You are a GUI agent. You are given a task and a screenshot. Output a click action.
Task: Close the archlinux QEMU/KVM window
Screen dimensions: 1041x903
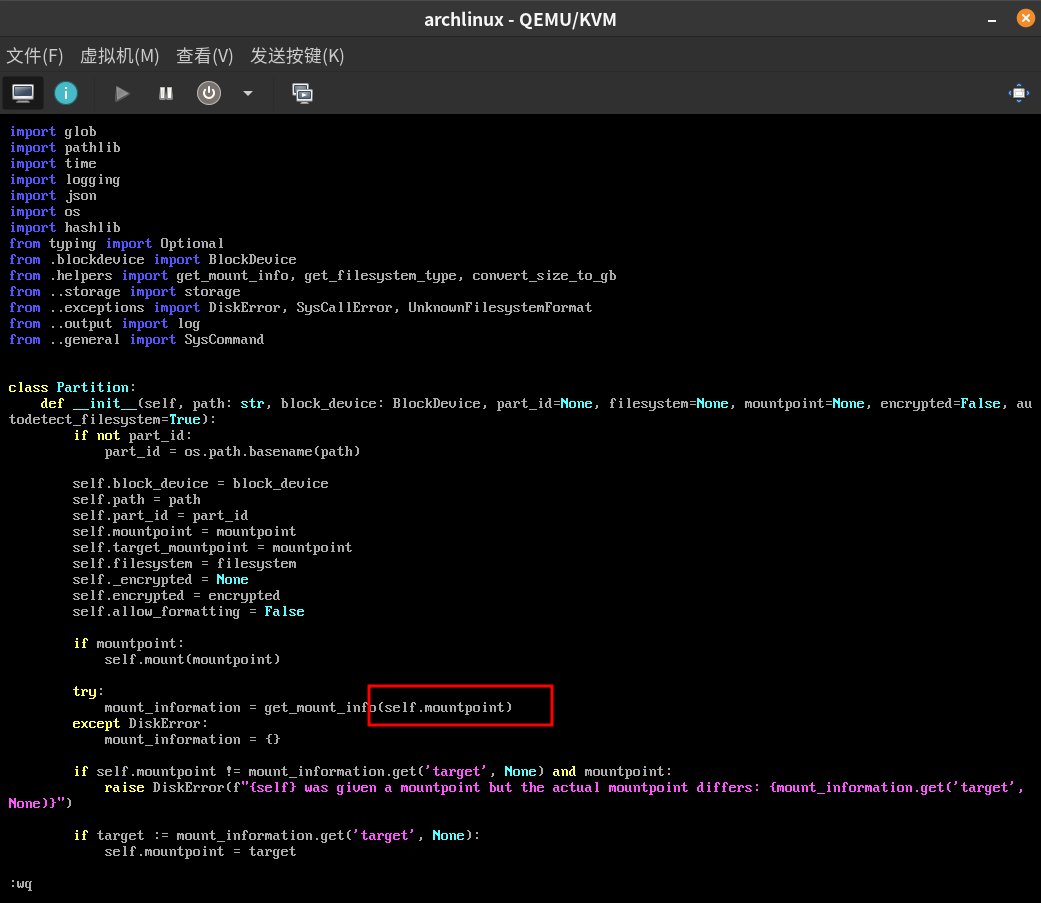(x=1025, y=19)
